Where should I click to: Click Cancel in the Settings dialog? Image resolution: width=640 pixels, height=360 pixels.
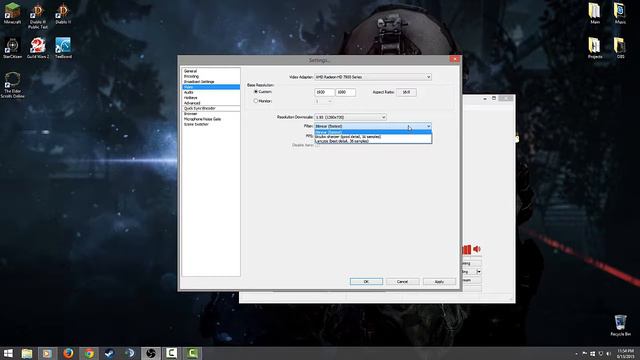point(402,282)
